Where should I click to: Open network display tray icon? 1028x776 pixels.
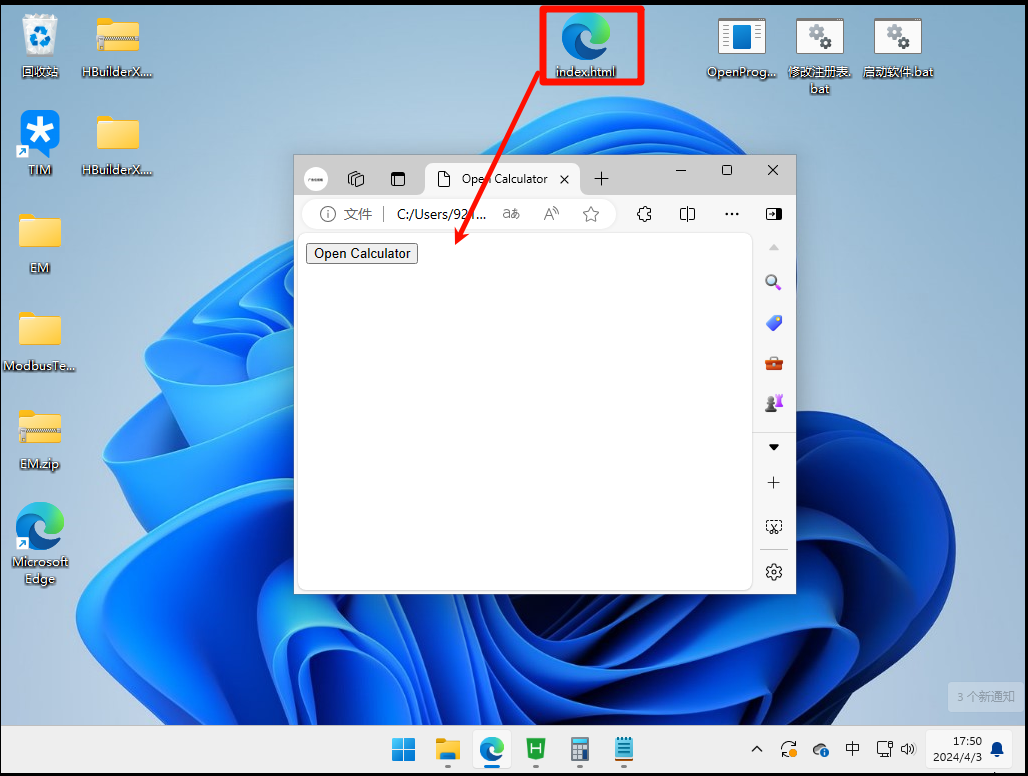(884, 749)
